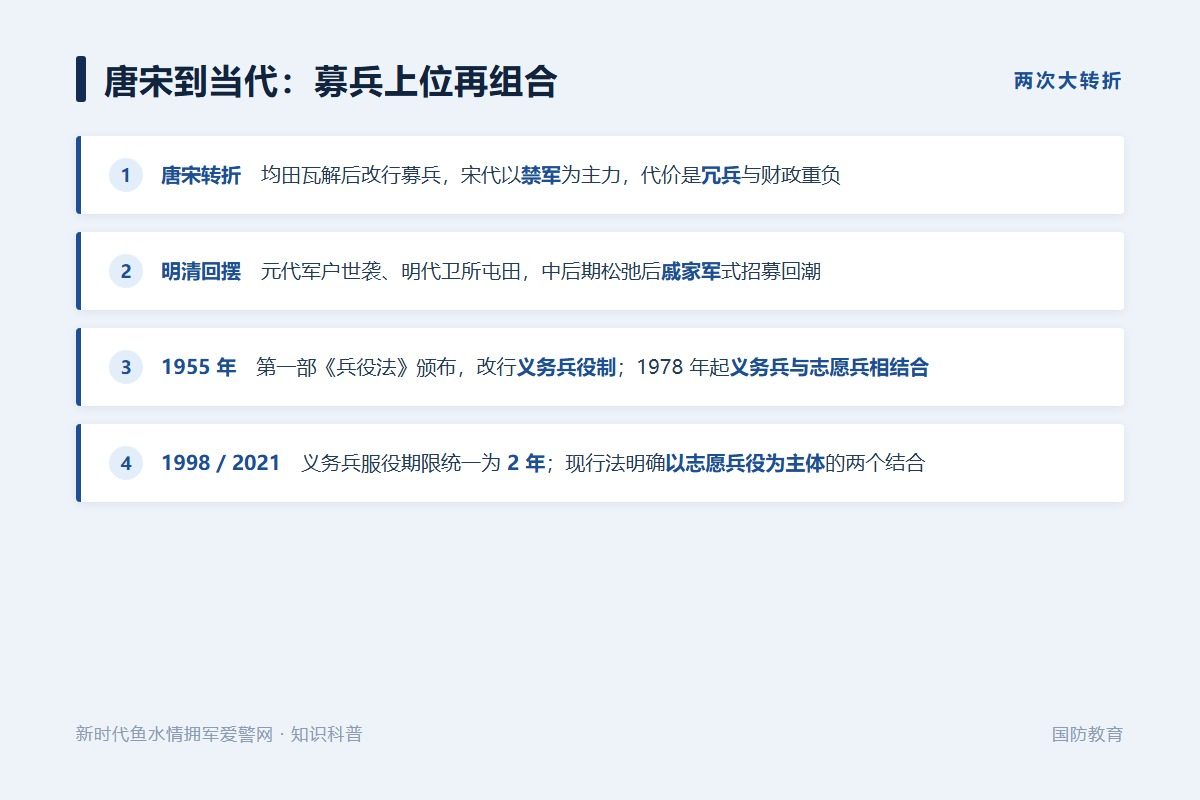Click the phrase 的两个结合
This screenshot has height=800, width=1200.
point(875,464)
